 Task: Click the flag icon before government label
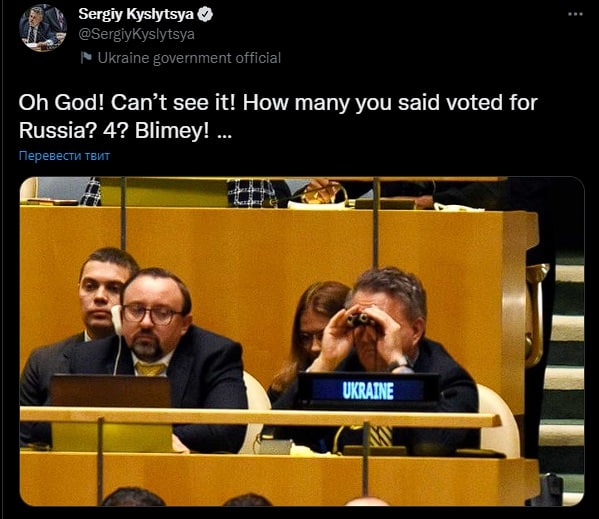point(87,58)
